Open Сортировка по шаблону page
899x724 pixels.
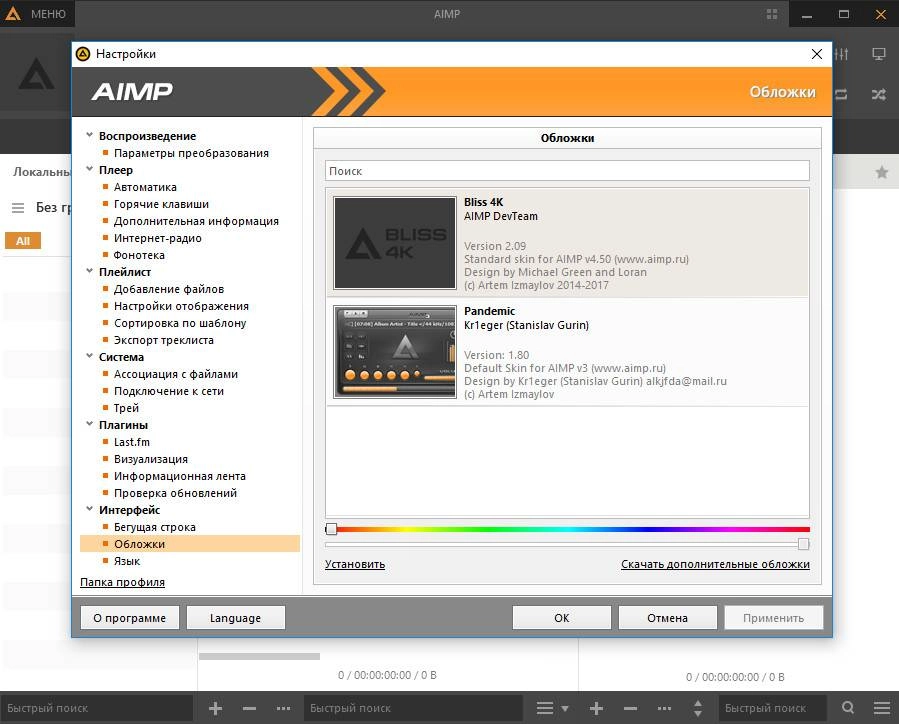click(180, 323)
